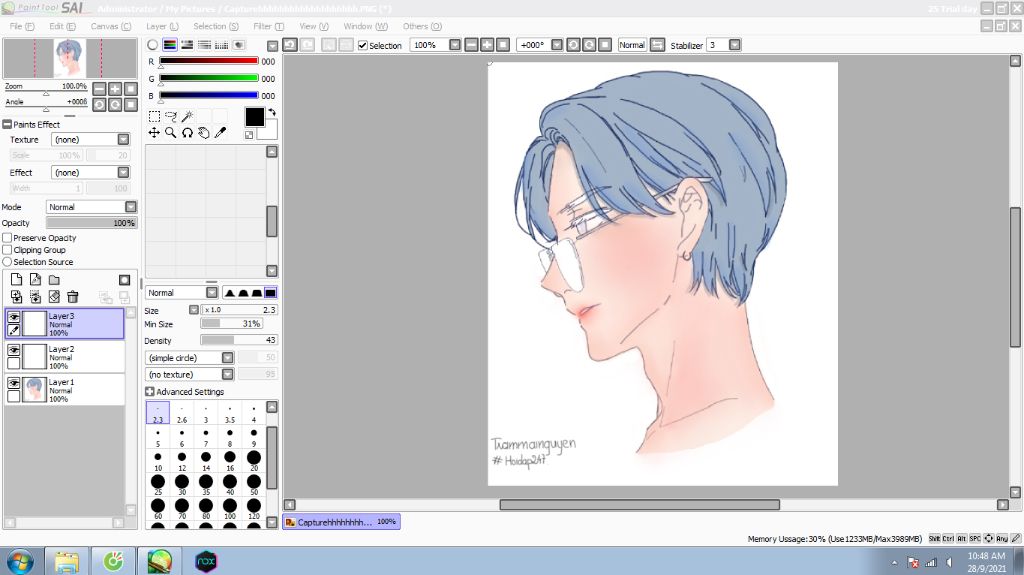Open the rotation angle +000° dropdown
This screenshot has height=575, width=1024.
coord(556,45)
